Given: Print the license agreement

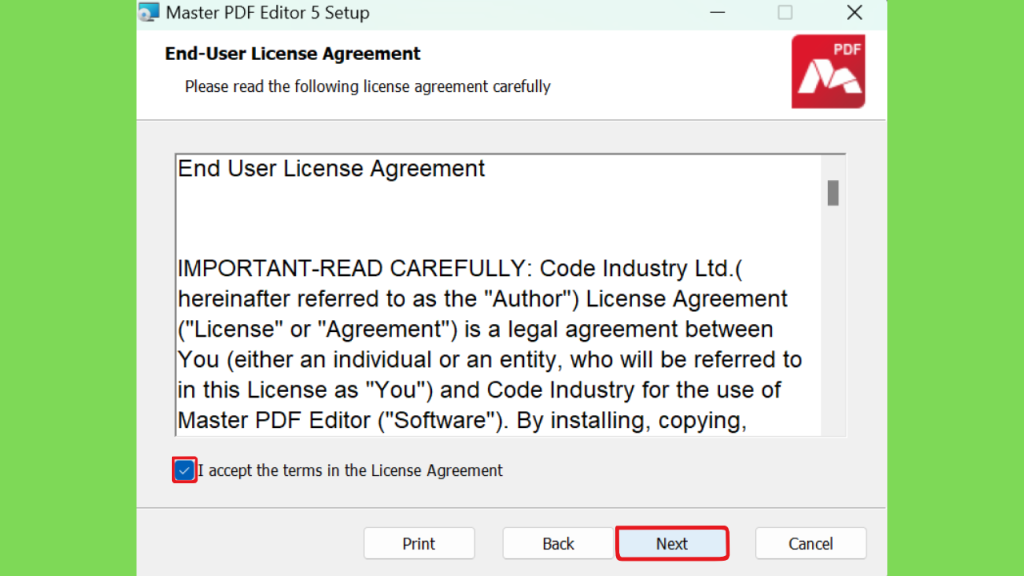Looking at the screenshot, I should point(419,543).
